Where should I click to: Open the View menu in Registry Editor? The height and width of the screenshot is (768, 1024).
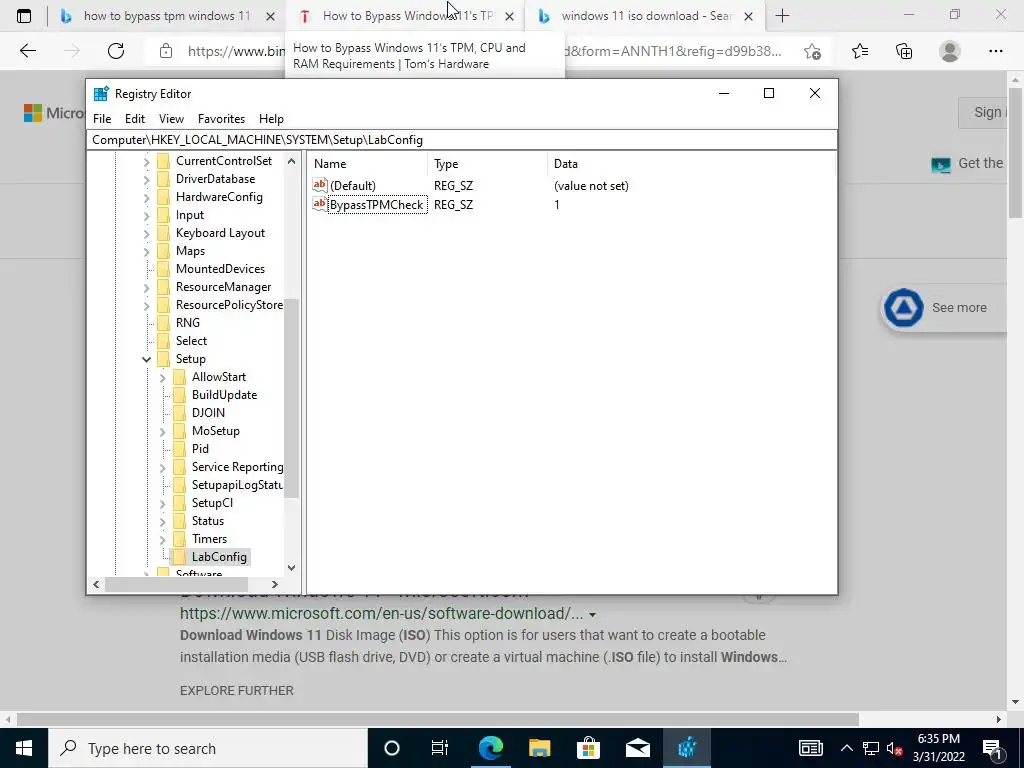(x=171, y=119)
